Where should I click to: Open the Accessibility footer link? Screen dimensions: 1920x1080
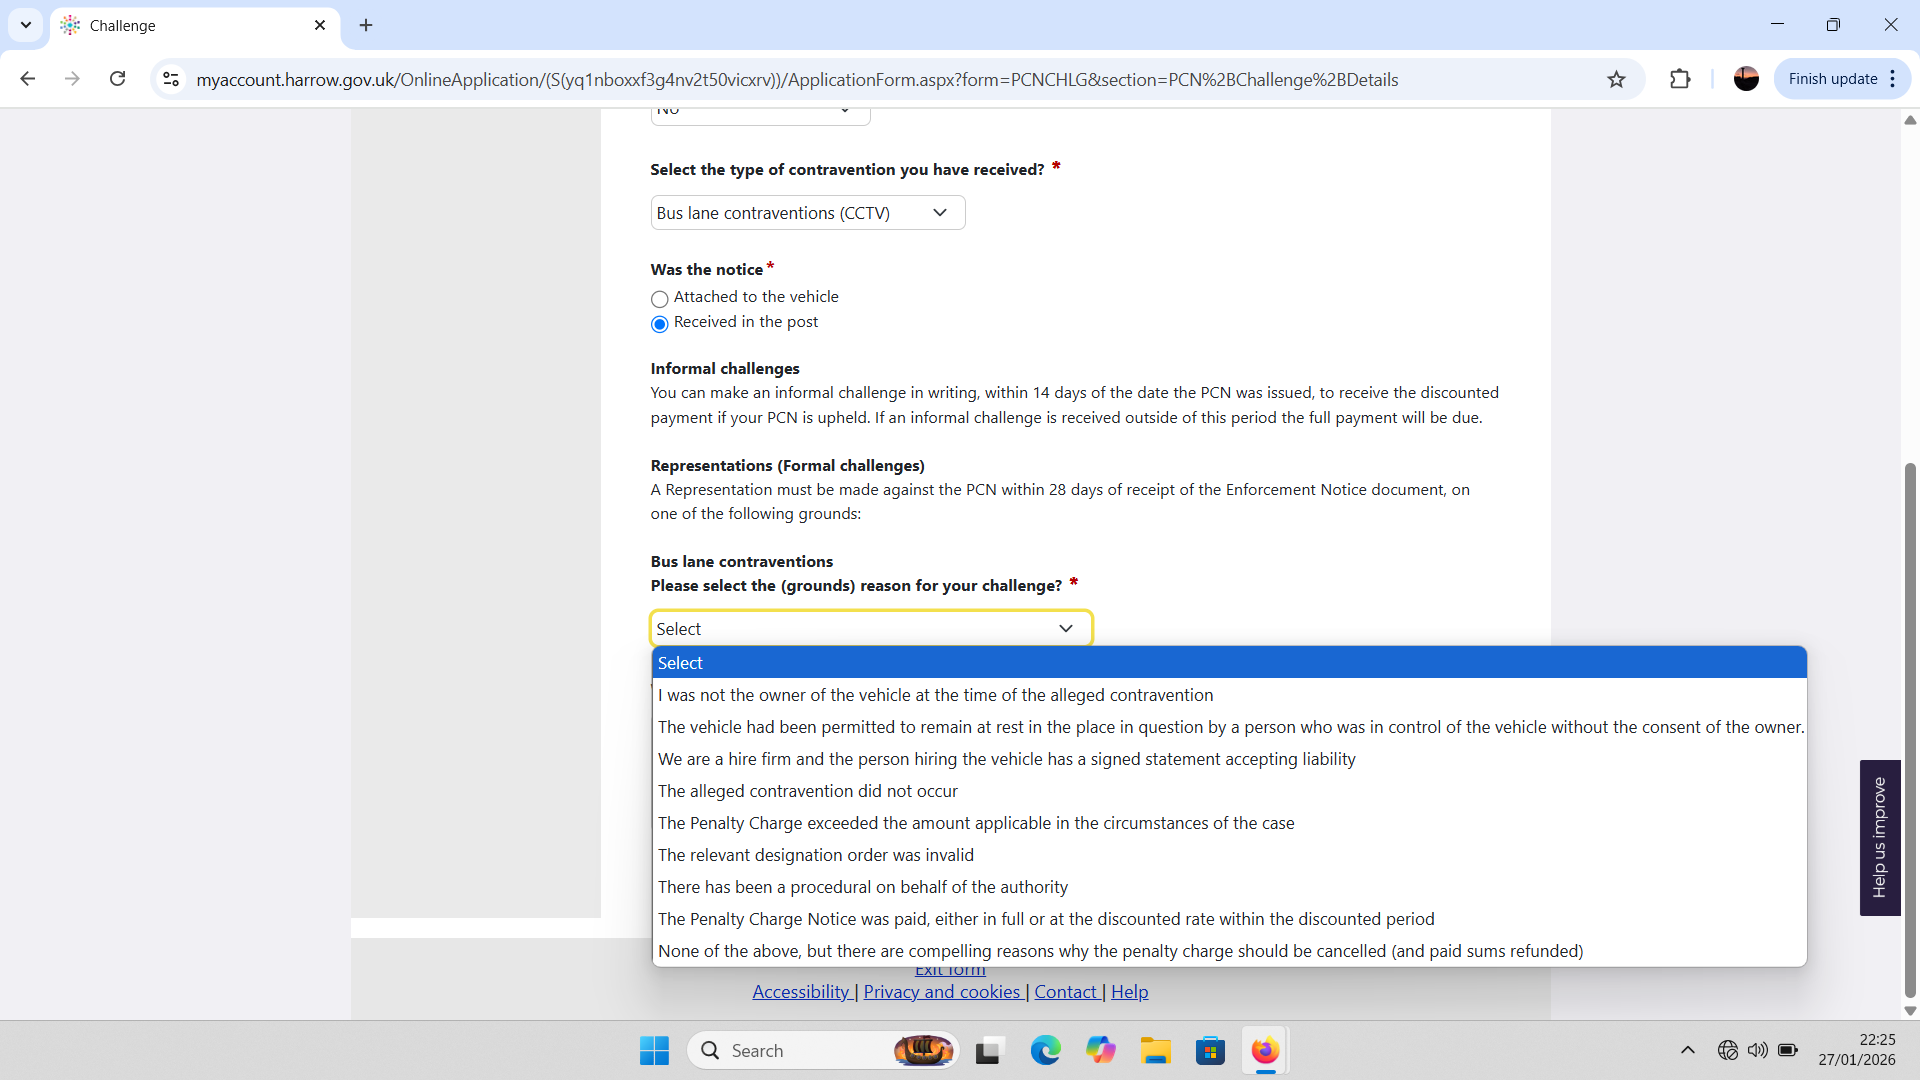(800, 992)
